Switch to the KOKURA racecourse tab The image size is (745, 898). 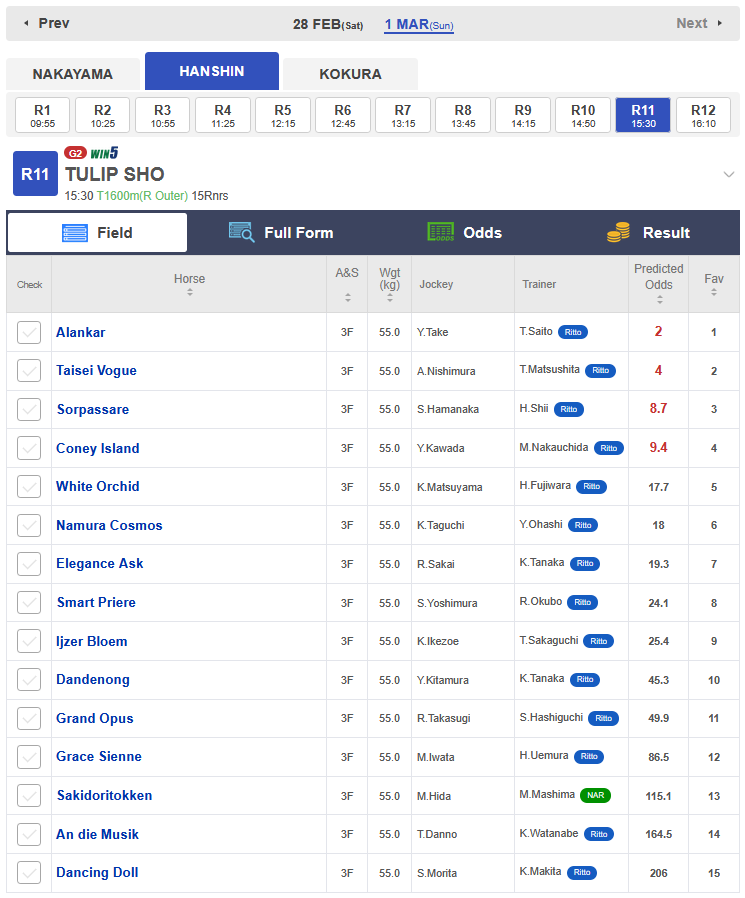coord(350,74)
